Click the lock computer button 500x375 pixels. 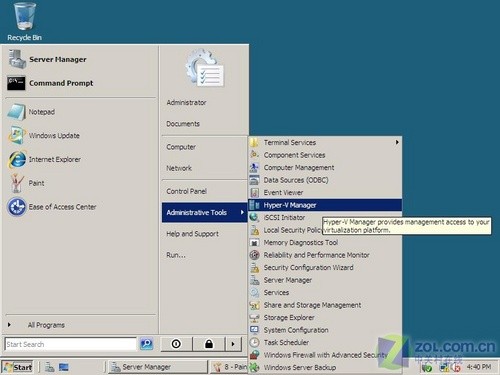coord(209,344)
